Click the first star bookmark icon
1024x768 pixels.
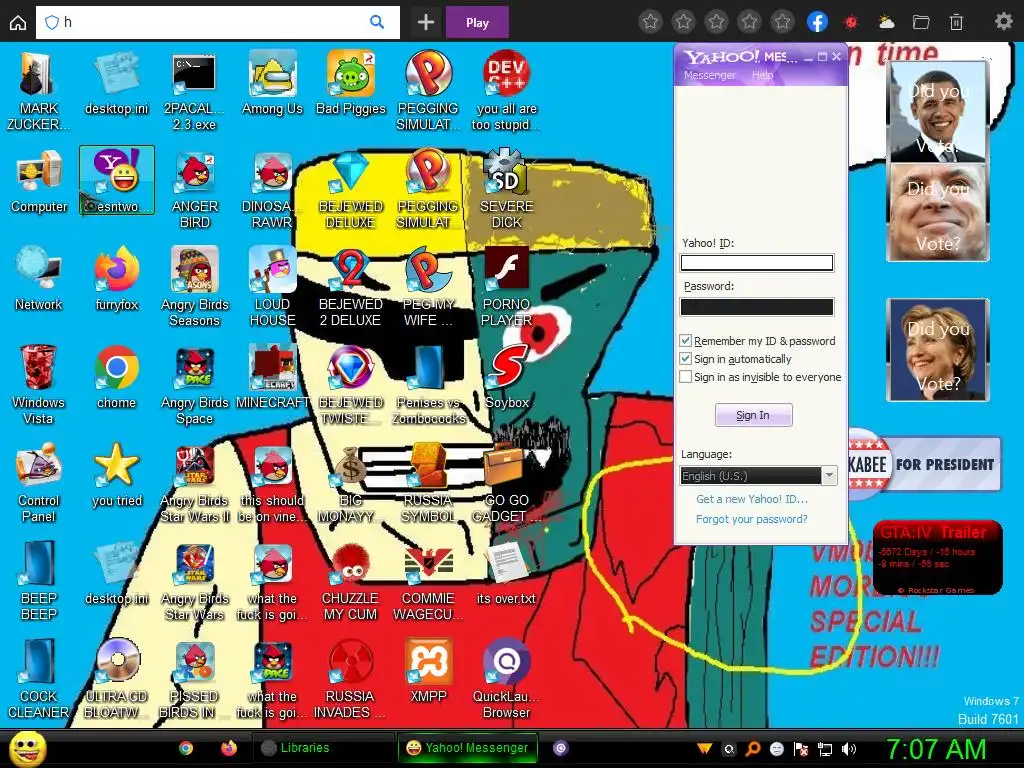[x=650, y=22]
